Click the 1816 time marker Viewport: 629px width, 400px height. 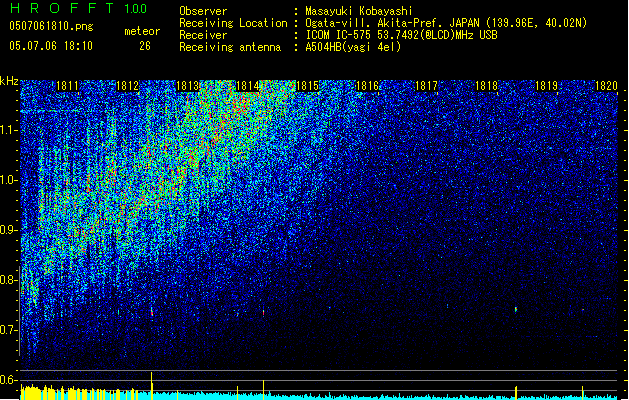367,85
